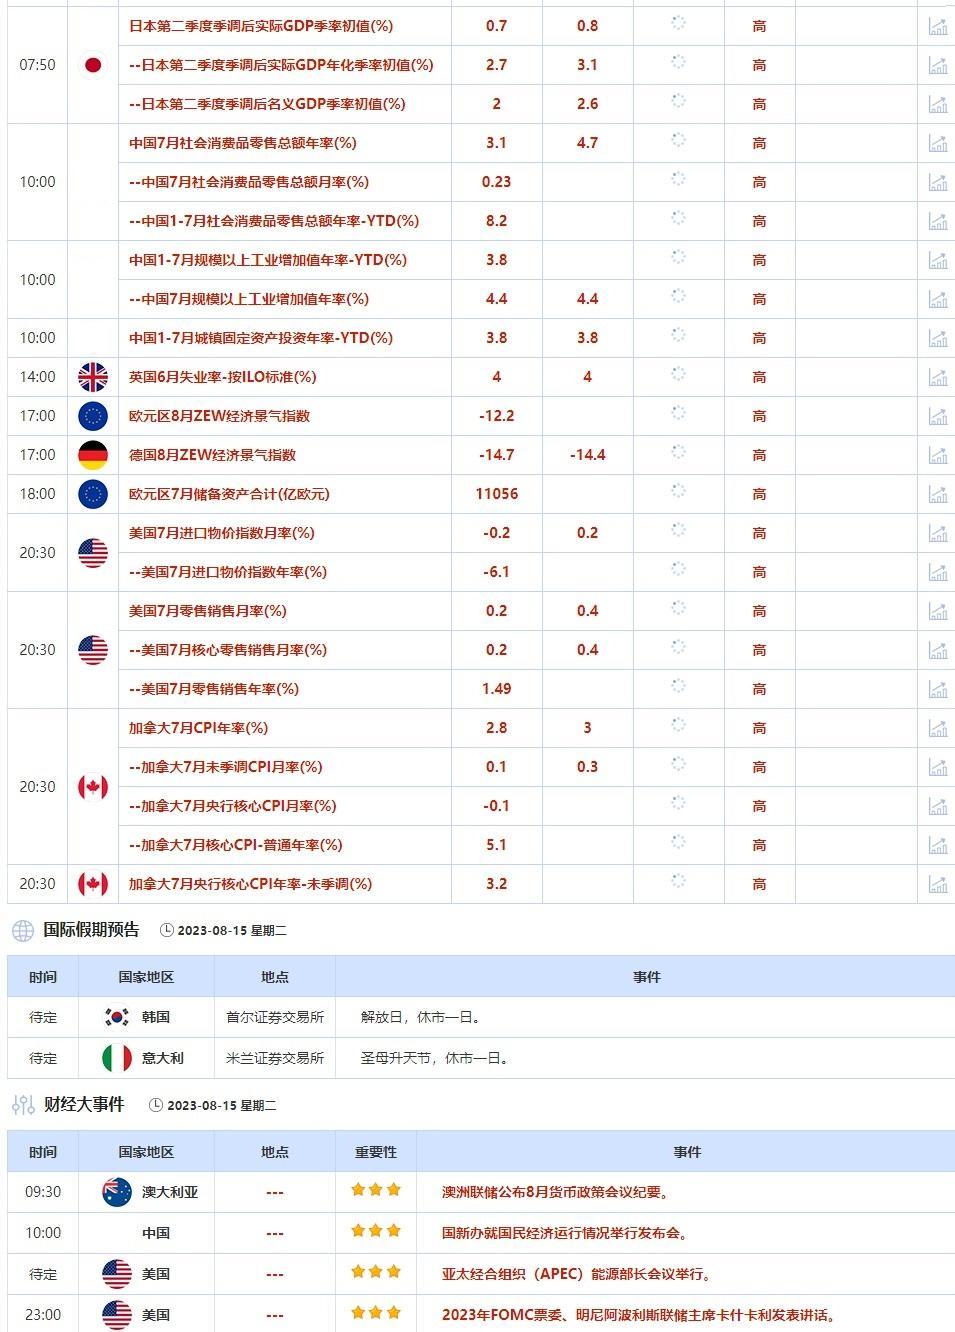Click the chart icon beside Japan Q2 GDP row
This screenshot has height=1332, width=955.
click(x=937, y=27)
